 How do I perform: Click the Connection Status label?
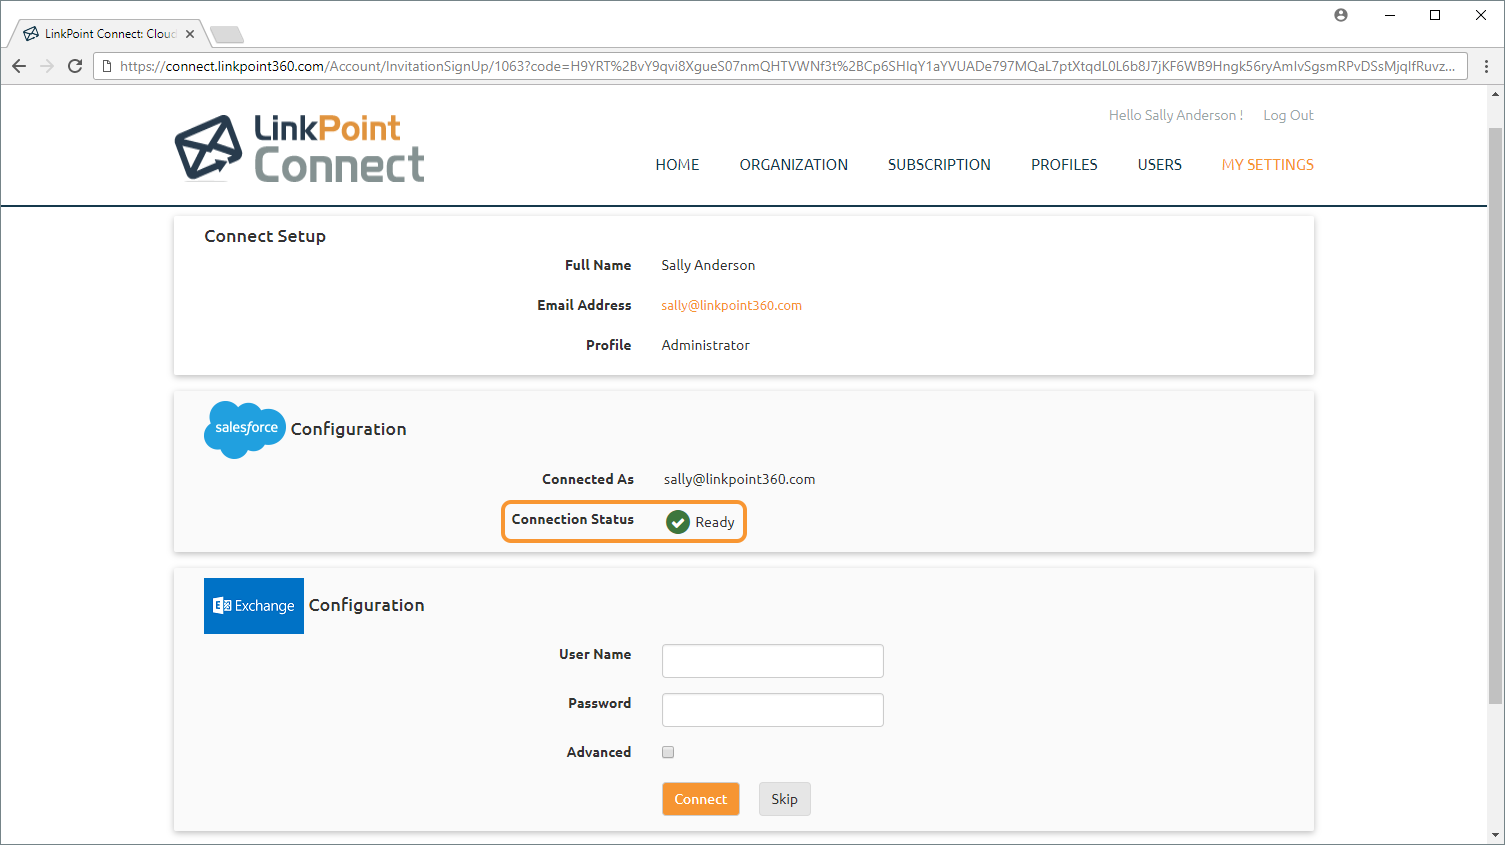click(573, 519)
